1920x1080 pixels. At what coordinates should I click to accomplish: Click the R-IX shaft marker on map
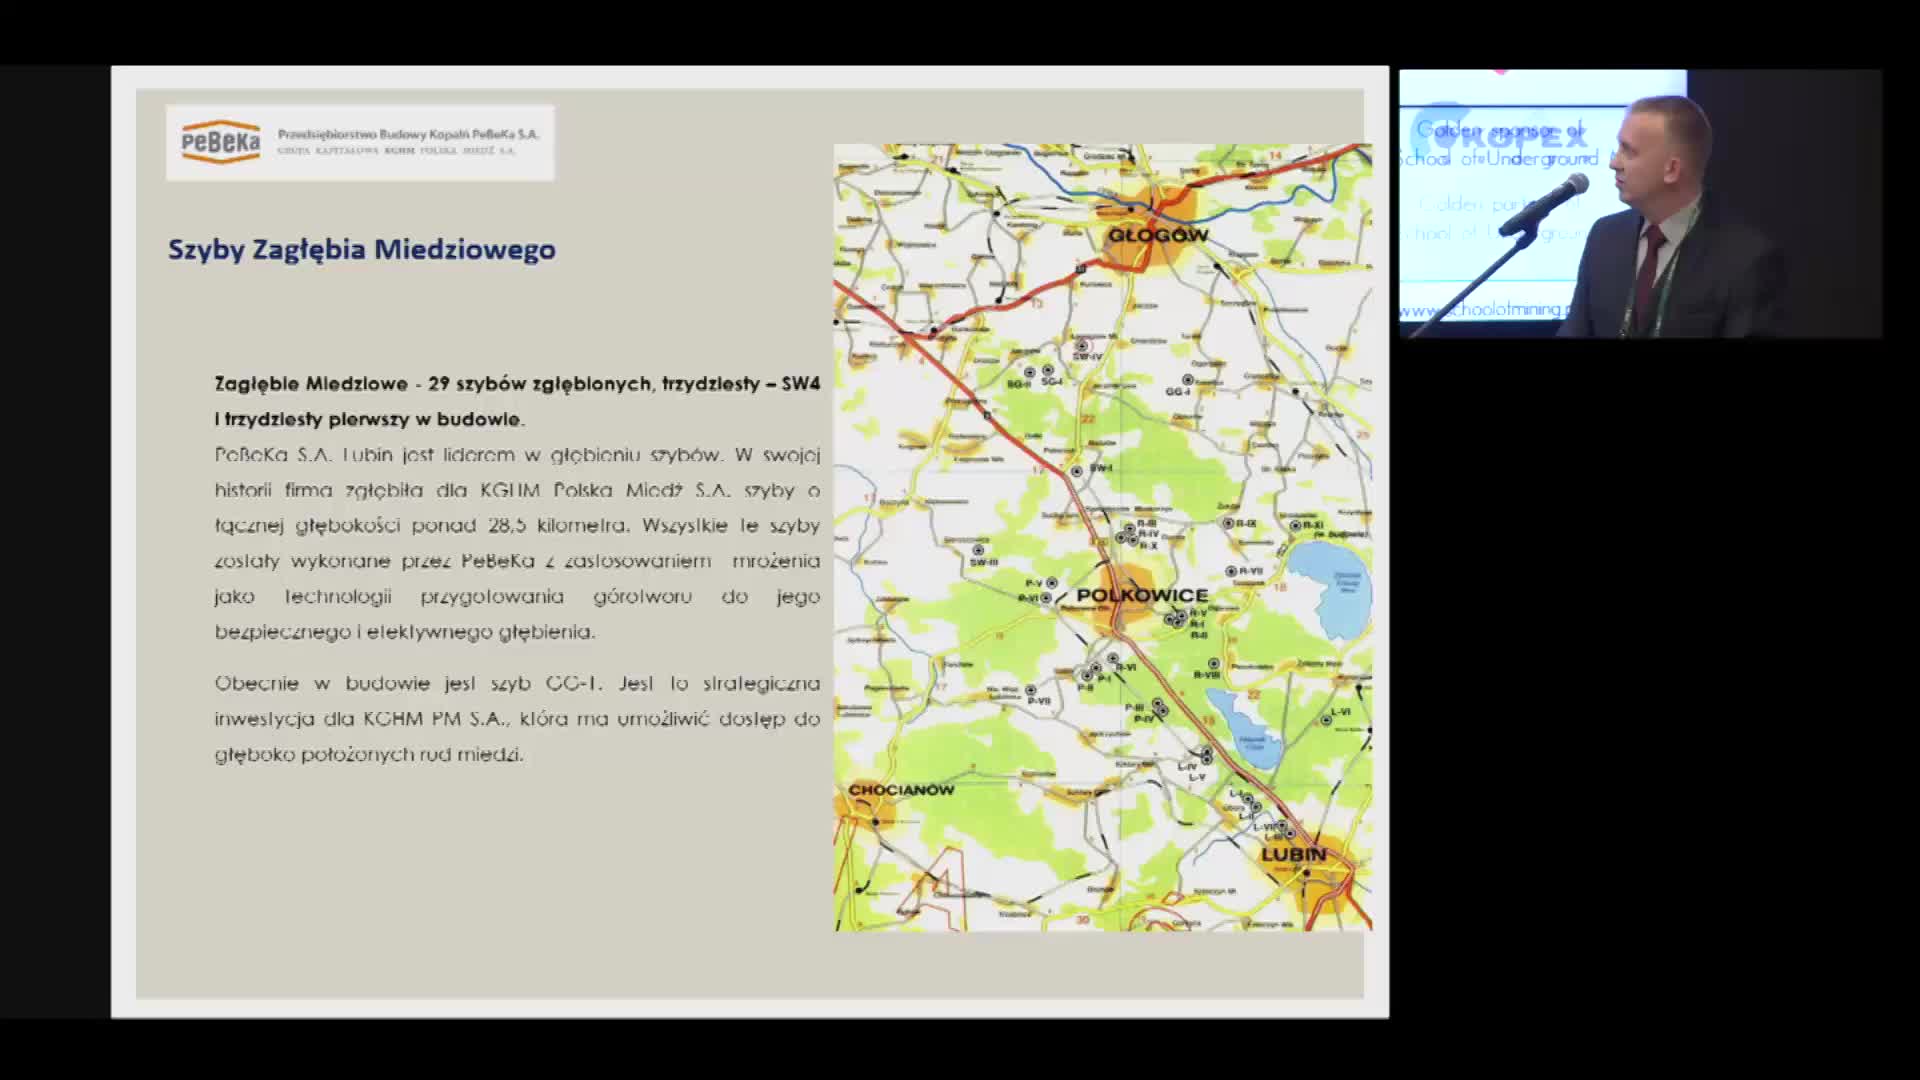pyautogui.click(x=1228, y=523)
